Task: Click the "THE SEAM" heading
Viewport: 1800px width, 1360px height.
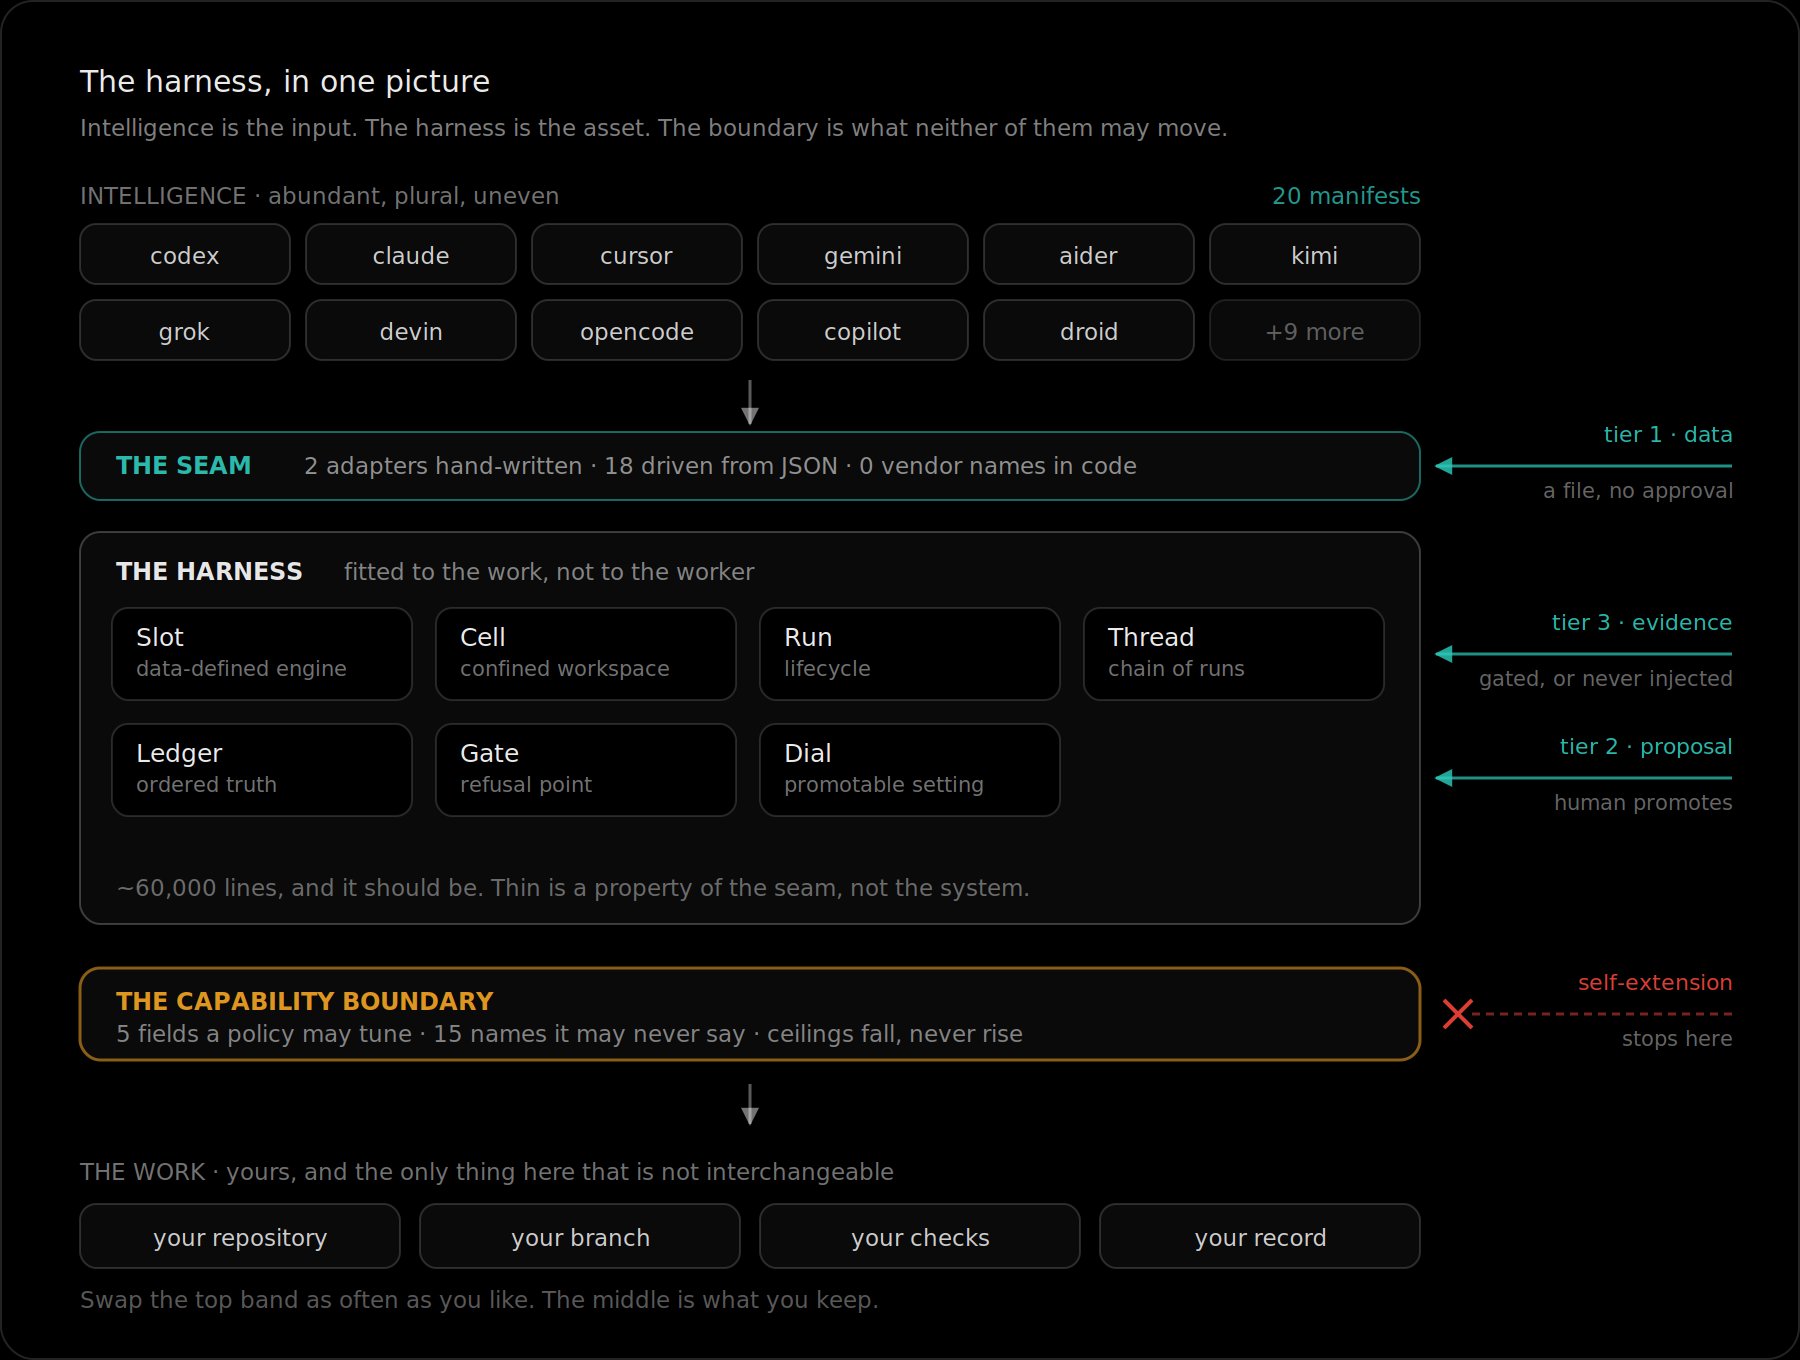Action: [184, 466]
